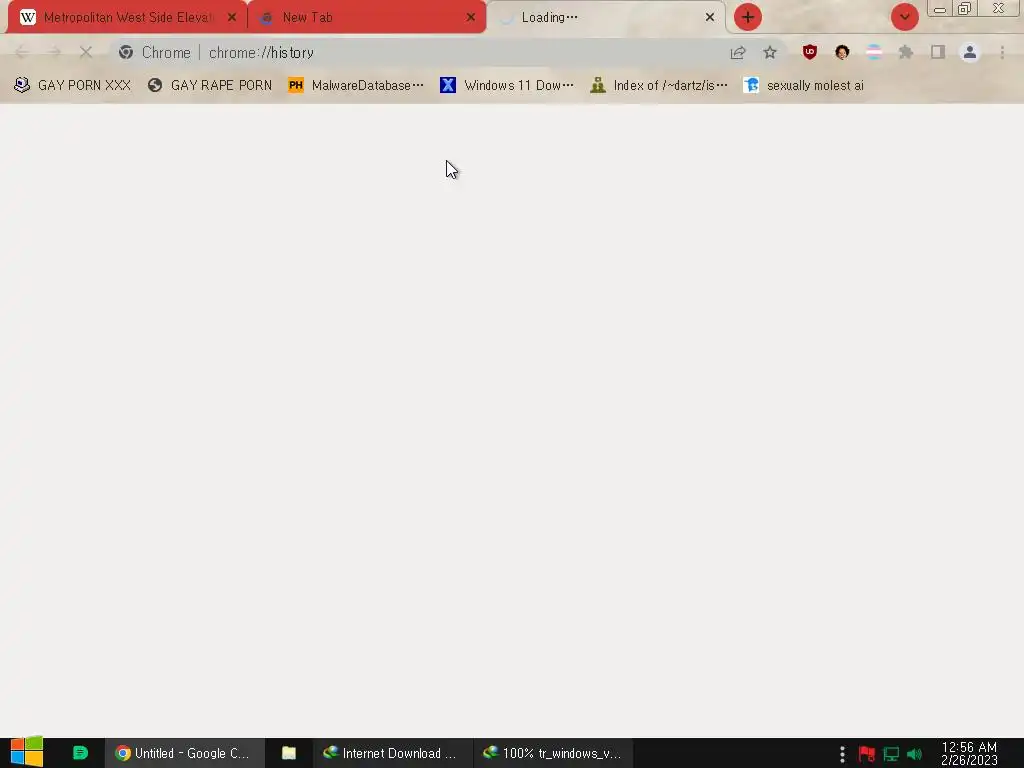Toggle the Chrome side panel

pyautogui.click(x=938, y=52)
